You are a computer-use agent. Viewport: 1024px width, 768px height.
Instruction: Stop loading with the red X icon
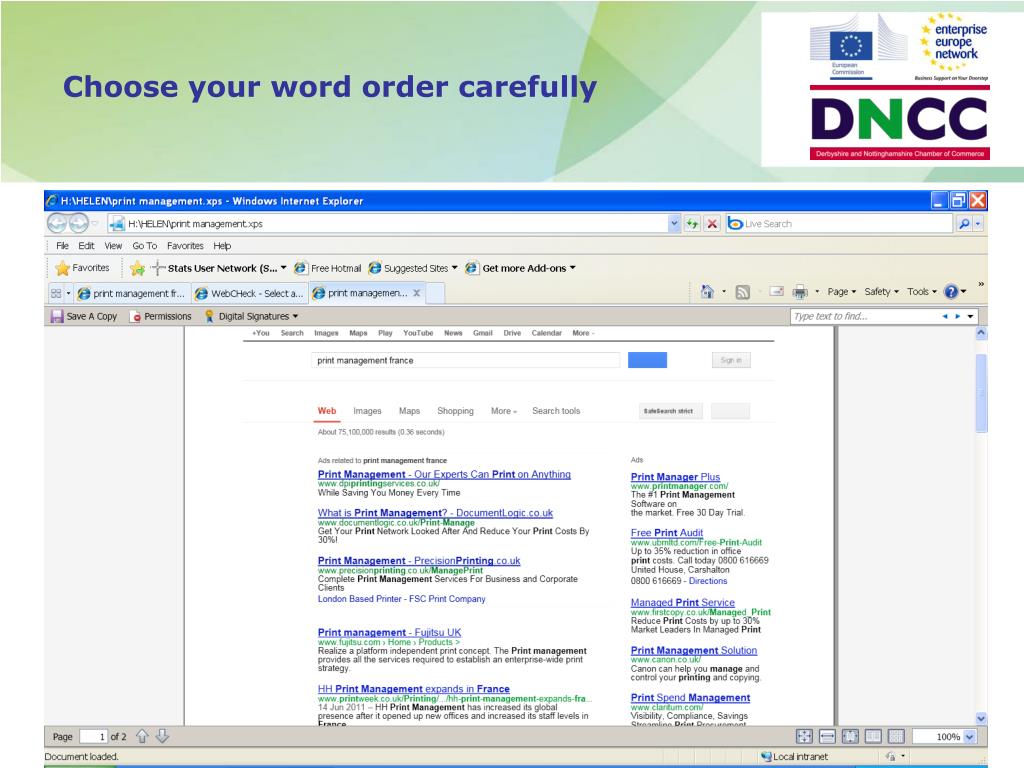712,223
